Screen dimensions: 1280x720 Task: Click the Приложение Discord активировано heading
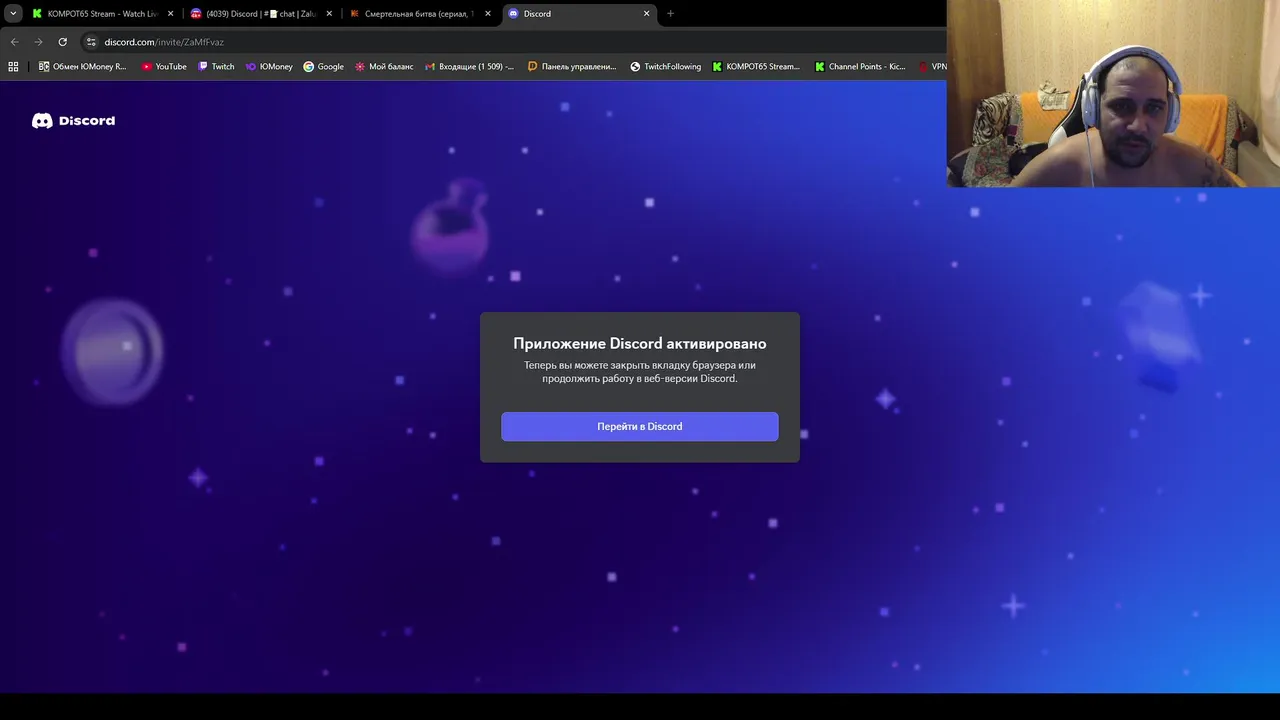click(640, 343)
